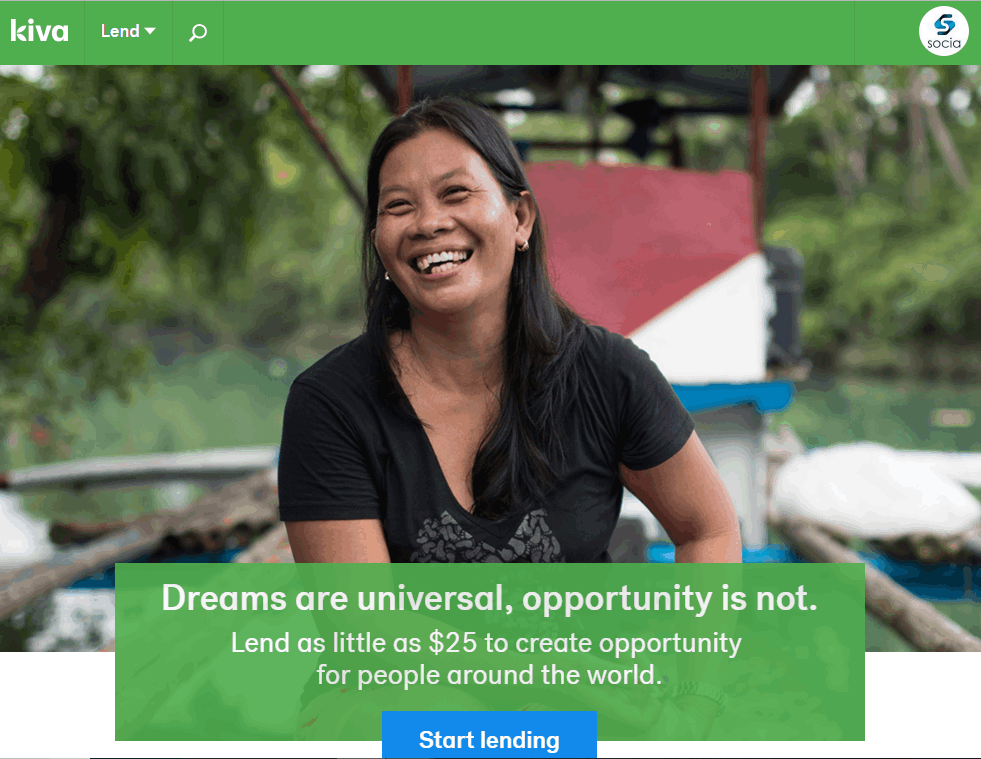Image resolution: width=981 pixels, height=759 pixels.
Task: Click the "Lend as little as $25" text line
Action: click(486, 643)
